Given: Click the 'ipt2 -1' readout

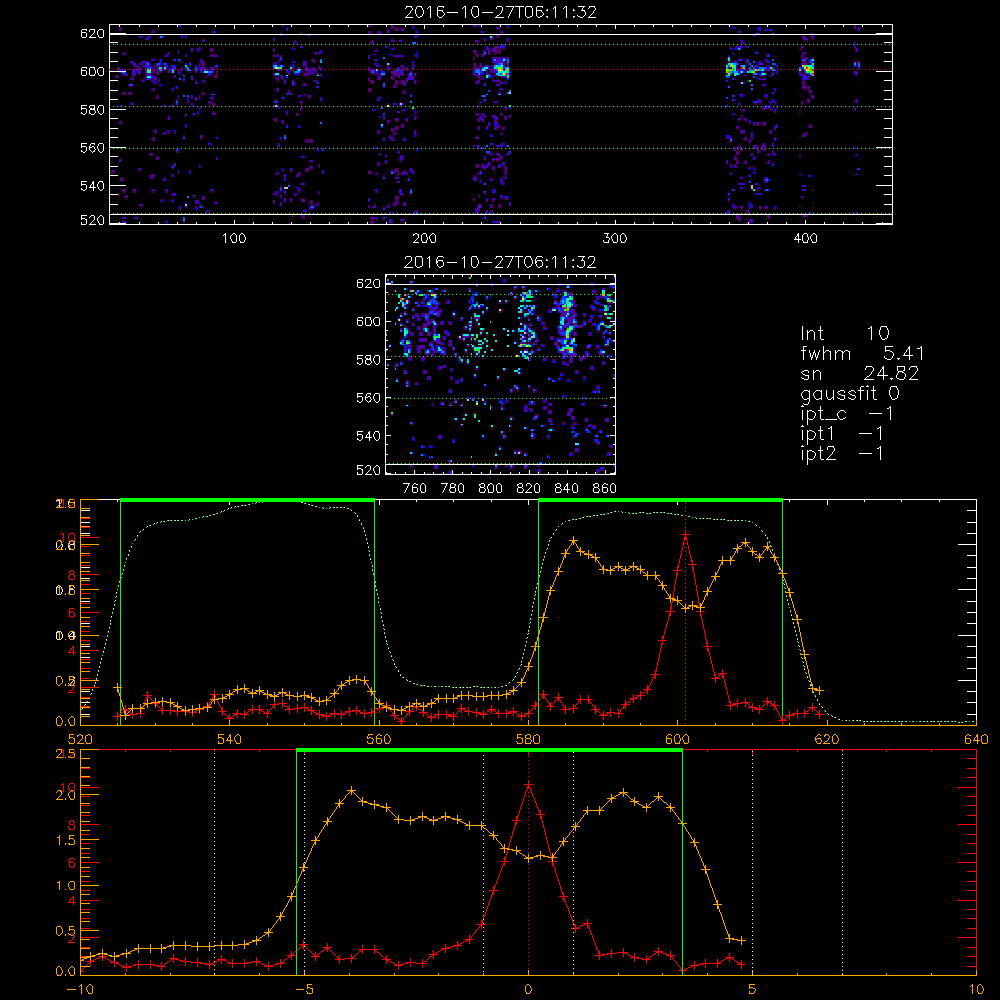Looking at the screenshot, I should click(842, 453).
